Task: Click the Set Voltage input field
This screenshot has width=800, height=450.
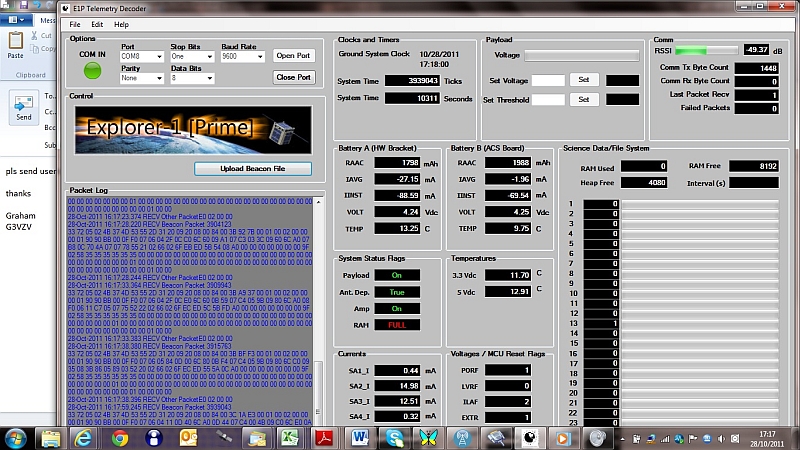Action: (548, 81)
